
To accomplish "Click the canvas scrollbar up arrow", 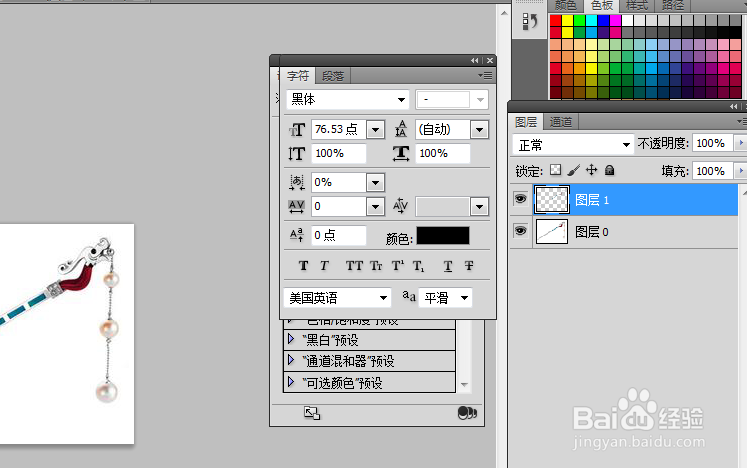I will (504, 13).
